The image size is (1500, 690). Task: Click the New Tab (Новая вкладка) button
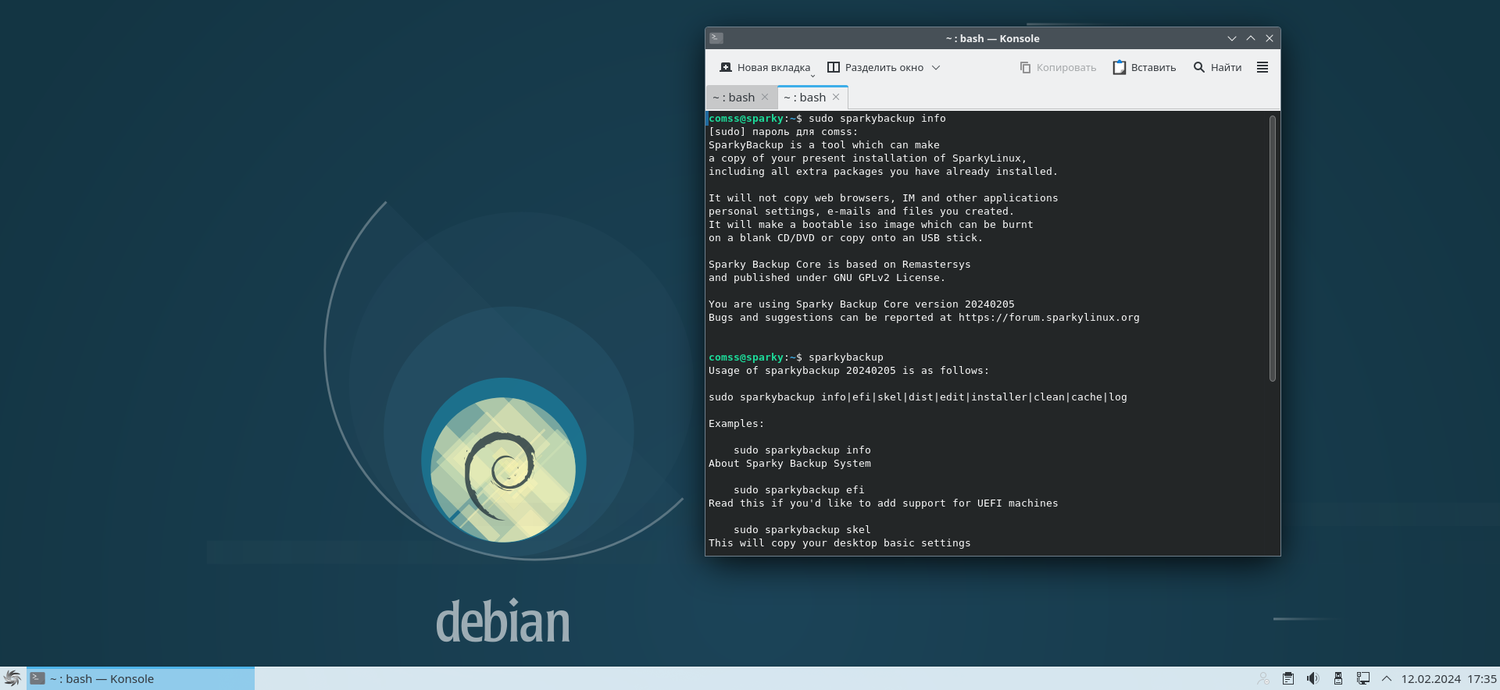pos(764,67)
